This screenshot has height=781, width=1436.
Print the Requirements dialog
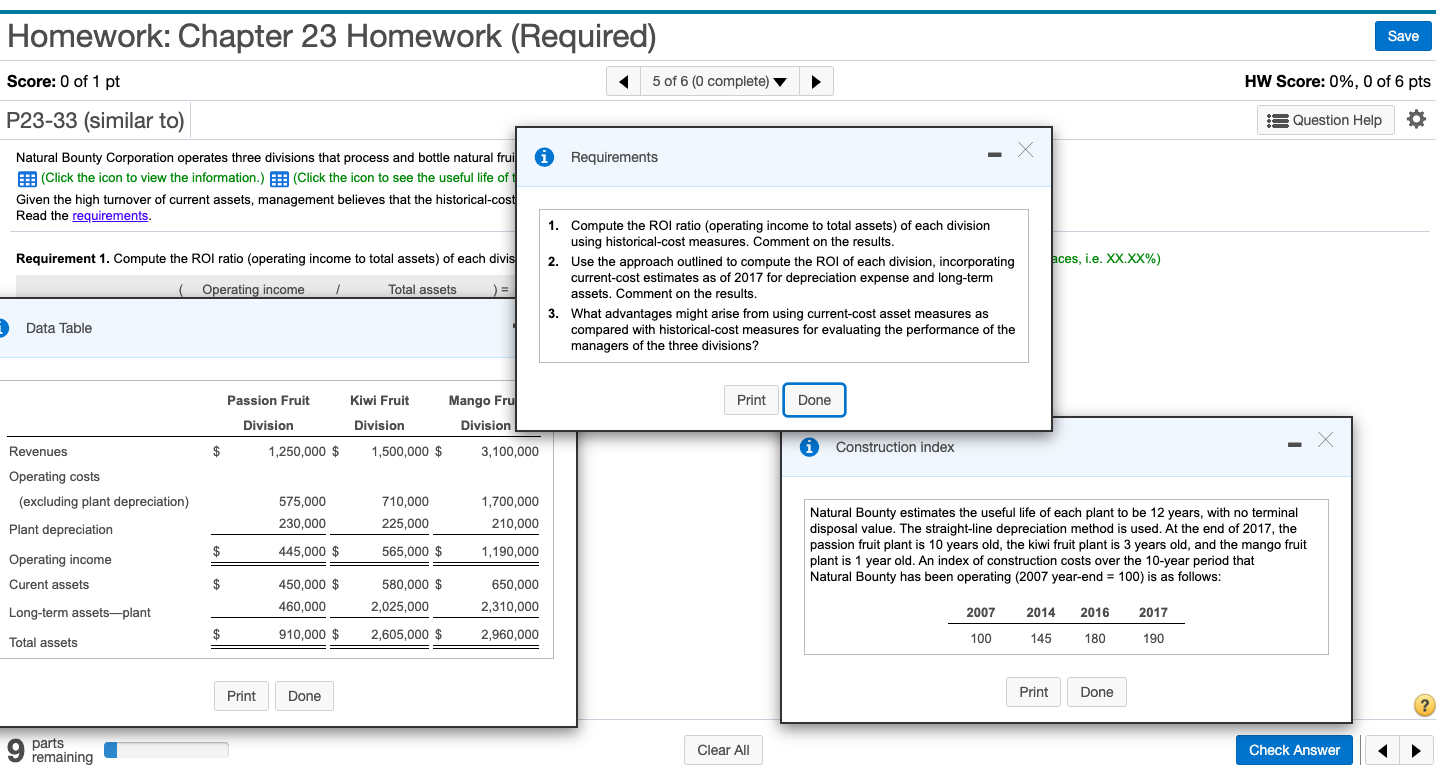click(751, 399)
